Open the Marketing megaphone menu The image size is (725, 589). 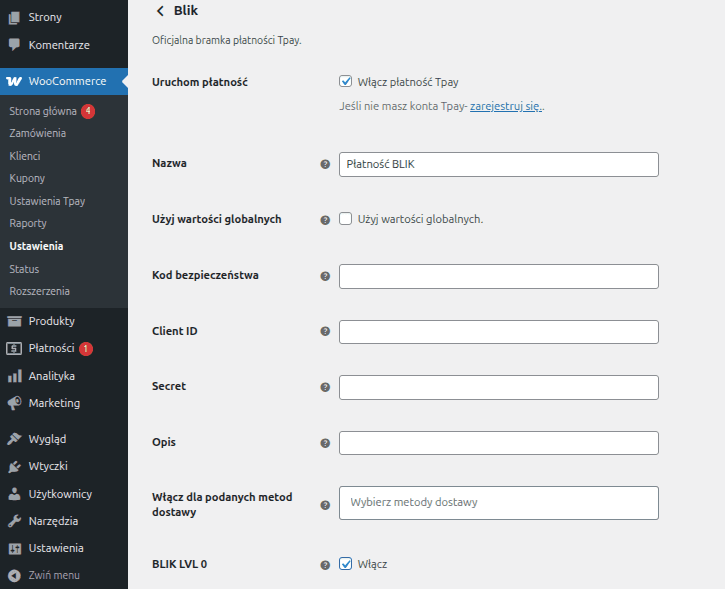pos(15,403)
